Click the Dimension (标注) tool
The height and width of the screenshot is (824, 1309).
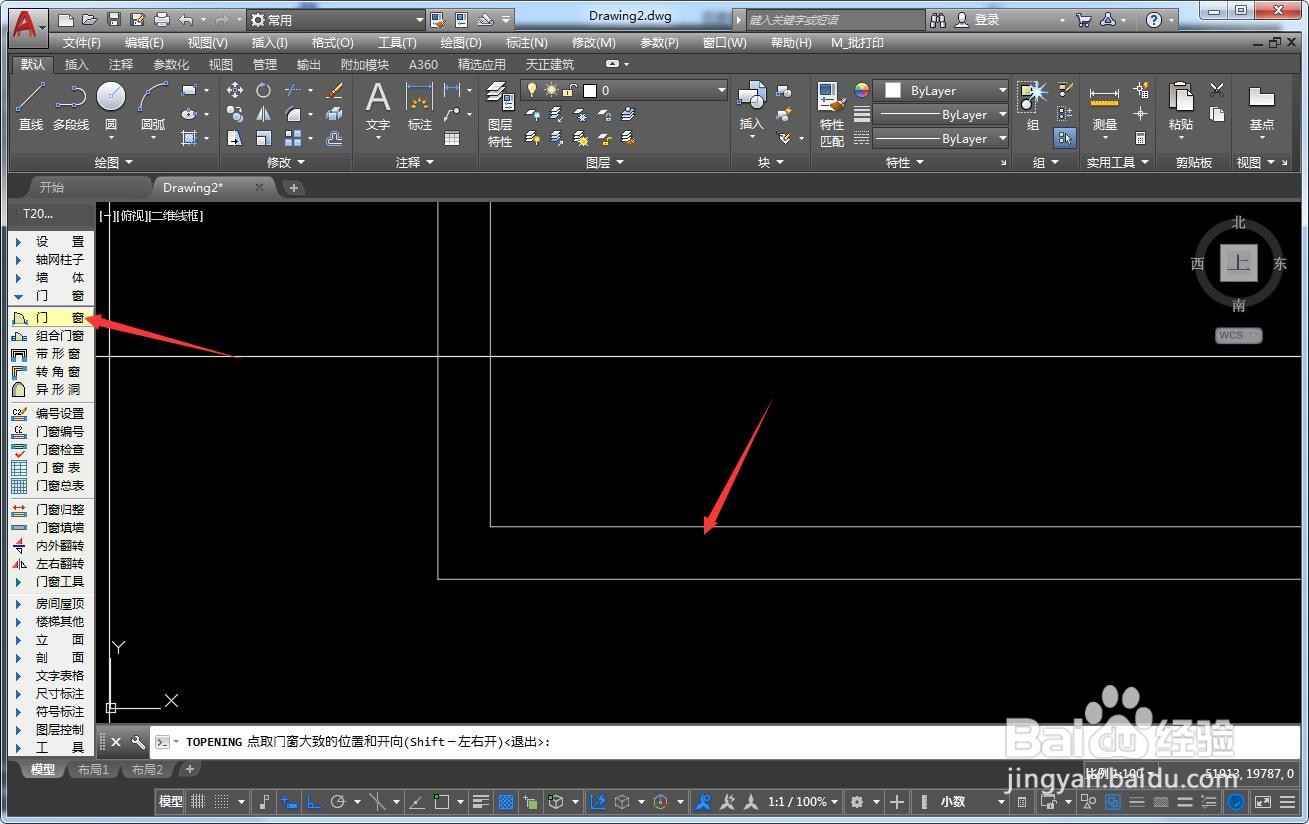[x=419, y=106]
